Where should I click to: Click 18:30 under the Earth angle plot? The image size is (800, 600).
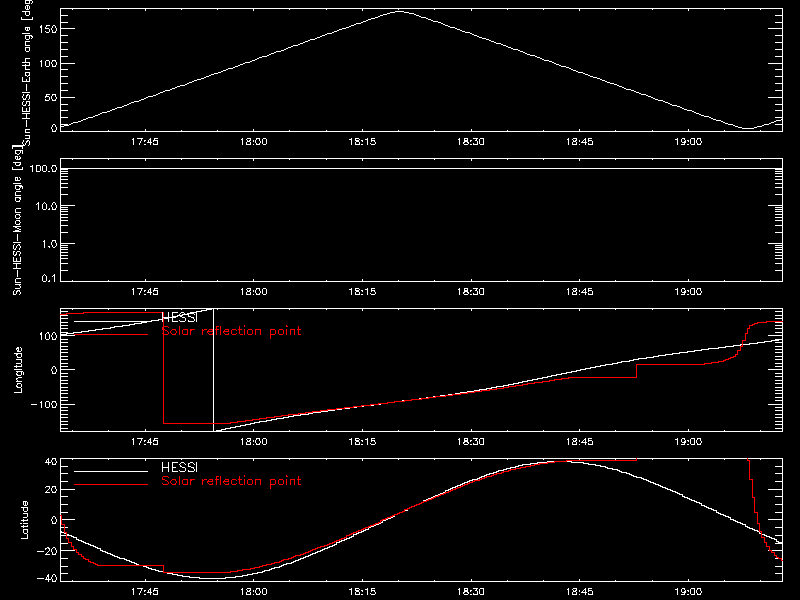tap(471, 142)
